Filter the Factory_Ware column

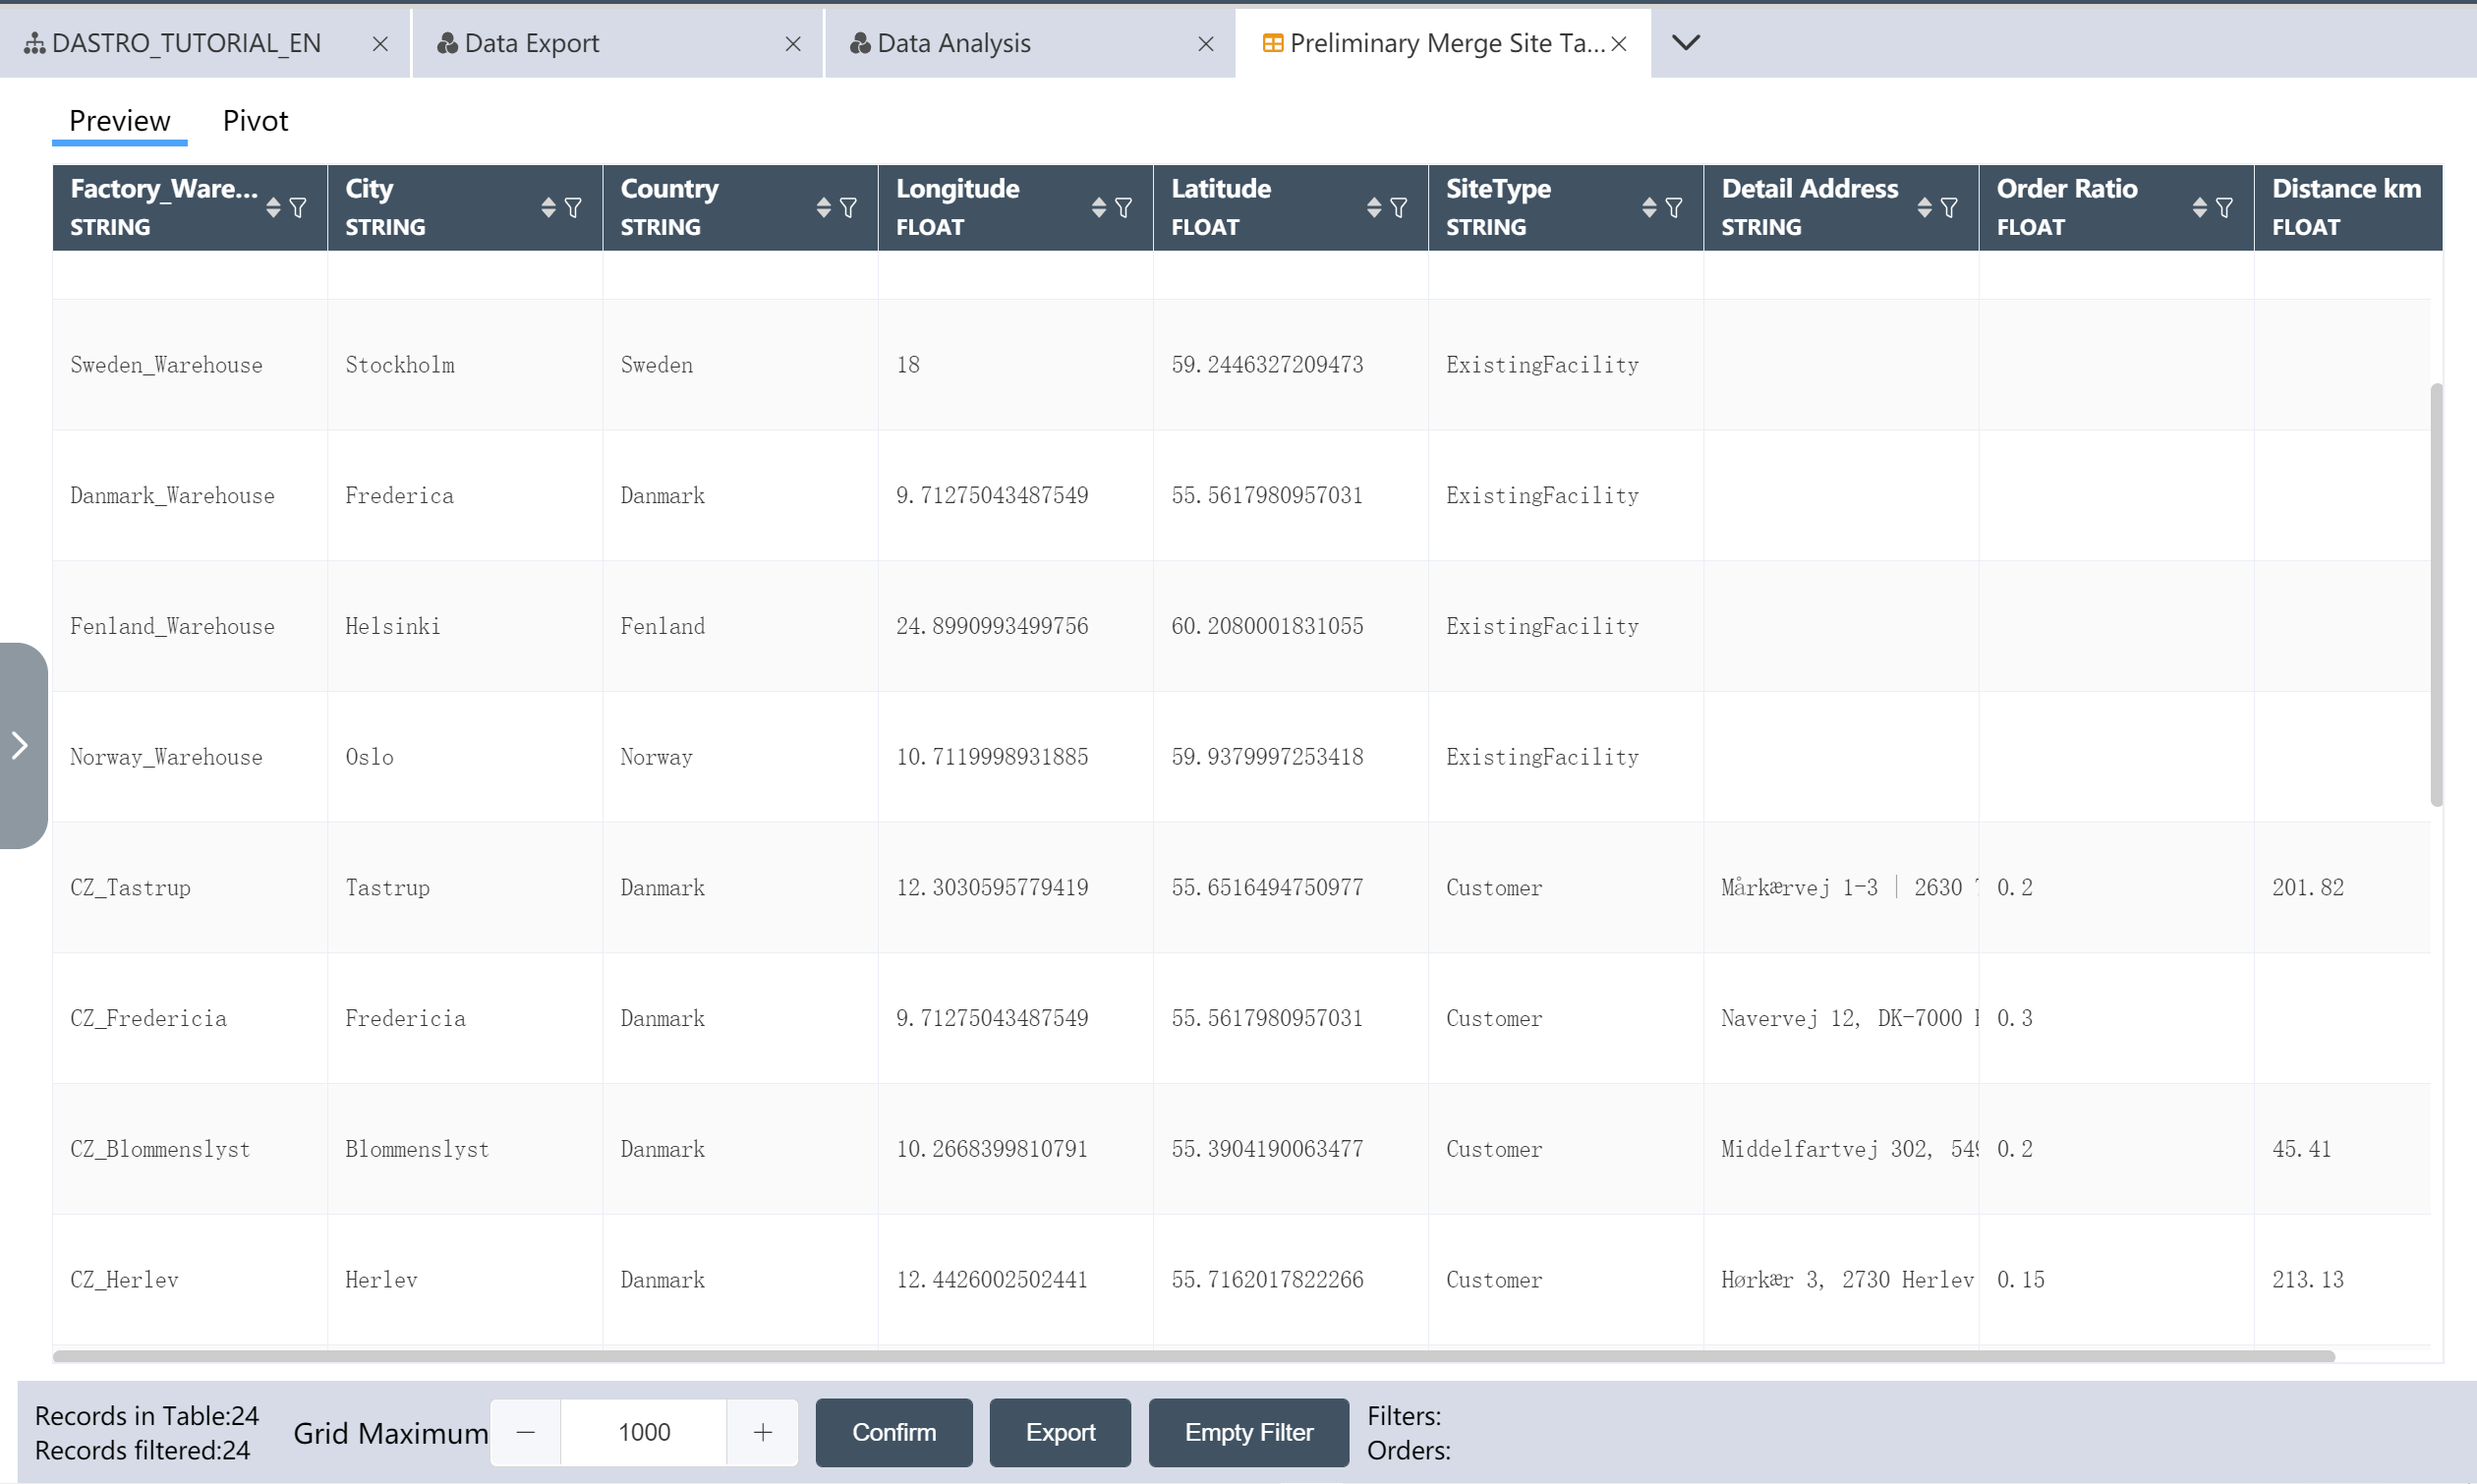tap(298, 207)
